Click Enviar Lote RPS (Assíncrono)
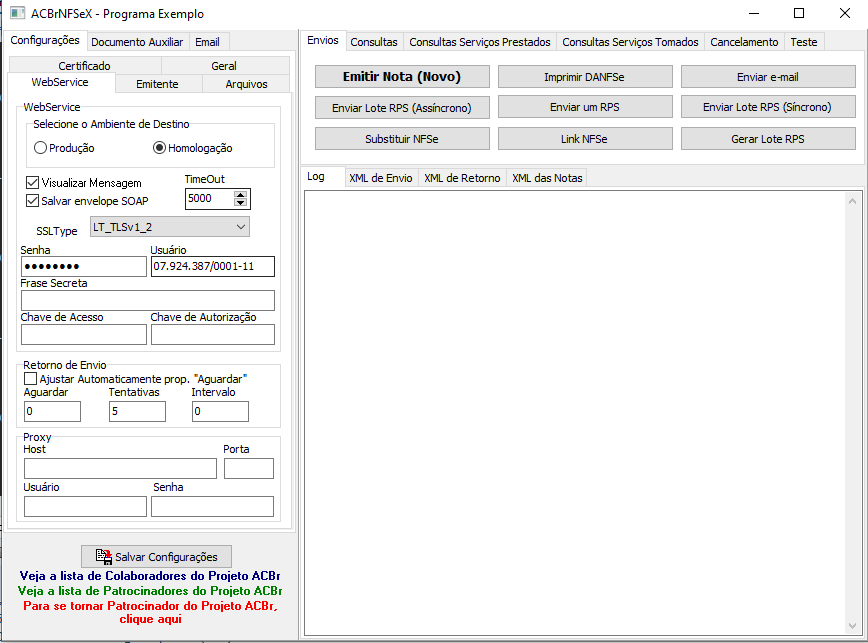The height and width of the screenshot is (643, 868). [402, 107]
